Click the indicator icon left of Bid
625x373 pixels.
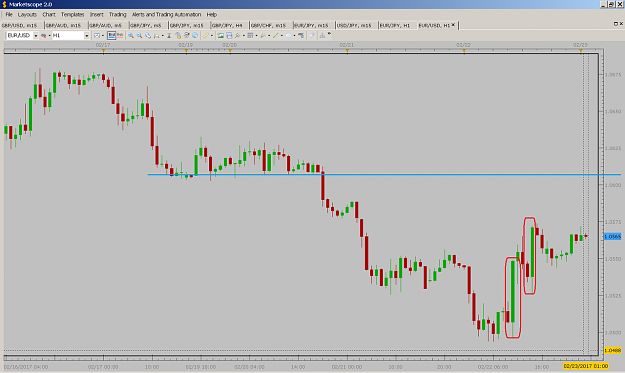point(97,35)
